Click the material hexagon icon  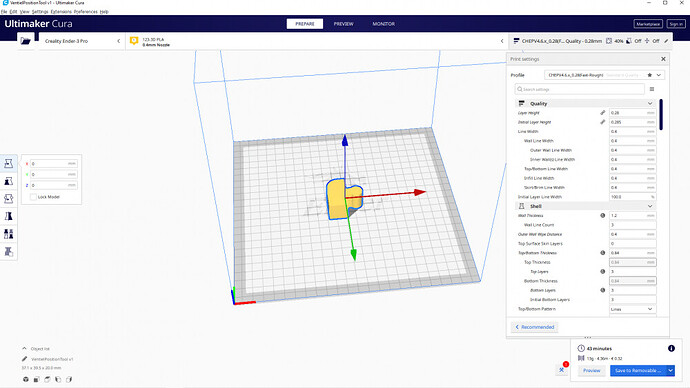pyautogui.click(x=134, y=41)
